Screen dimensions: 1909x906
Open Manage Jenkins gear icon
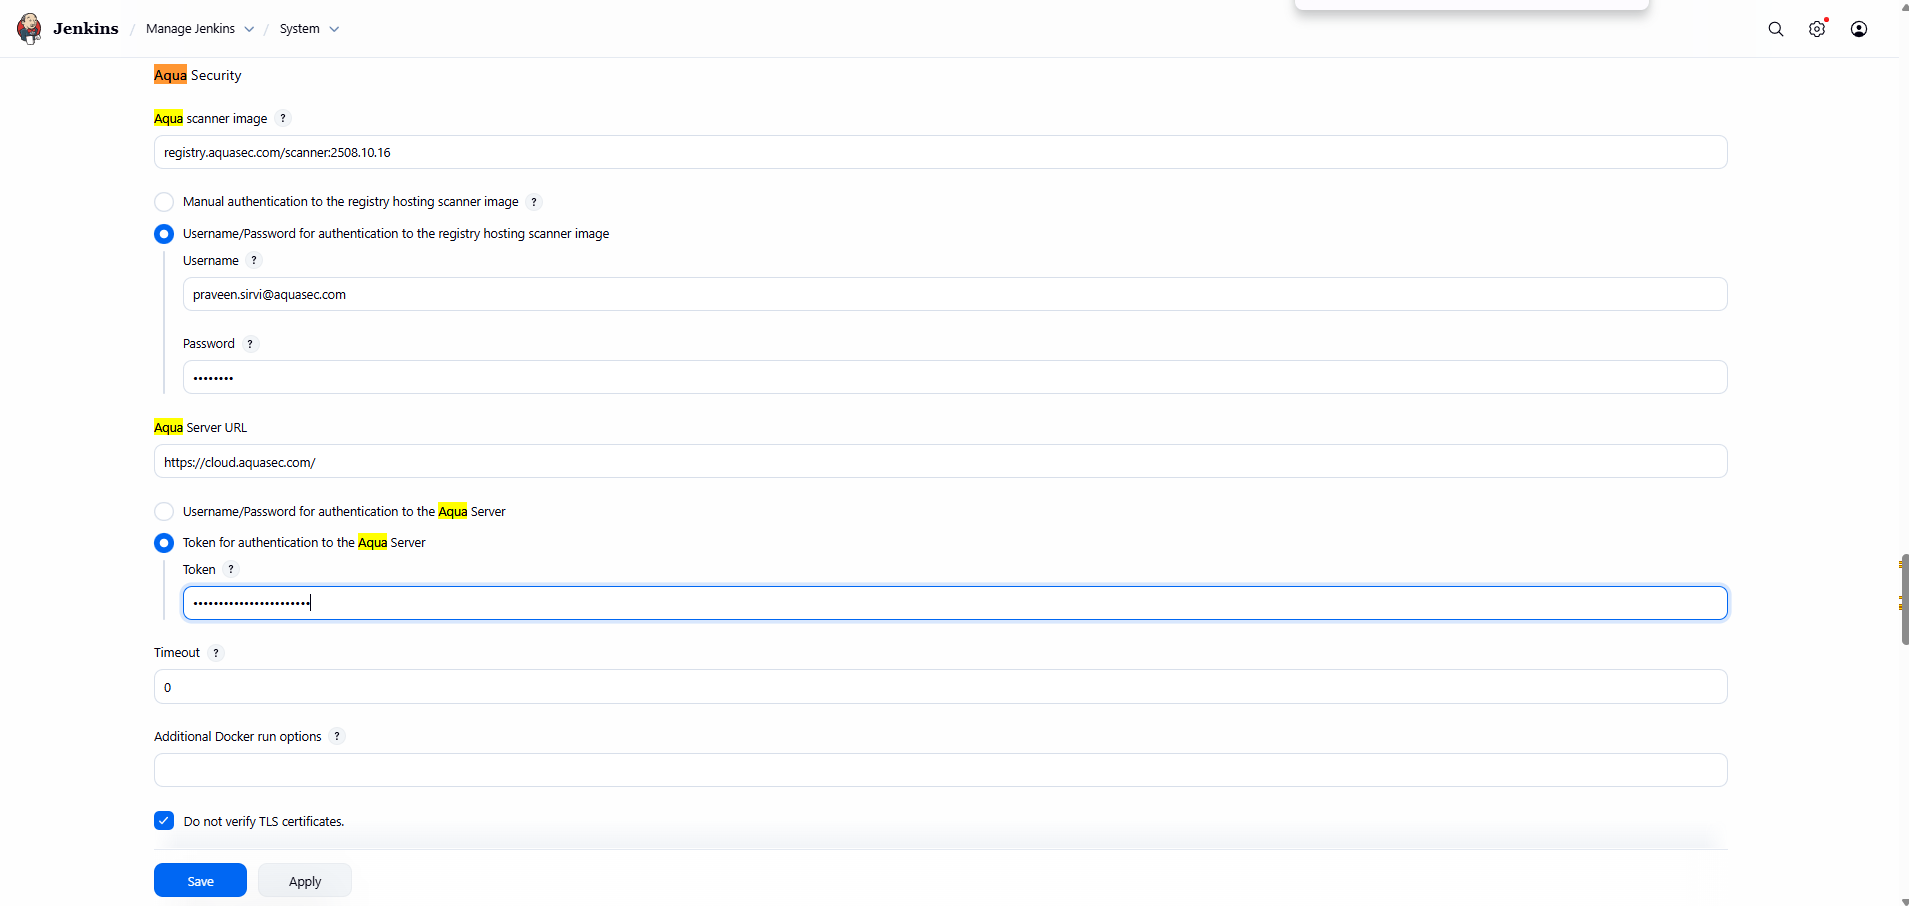pyautogui.click(x=1817, y=29)
